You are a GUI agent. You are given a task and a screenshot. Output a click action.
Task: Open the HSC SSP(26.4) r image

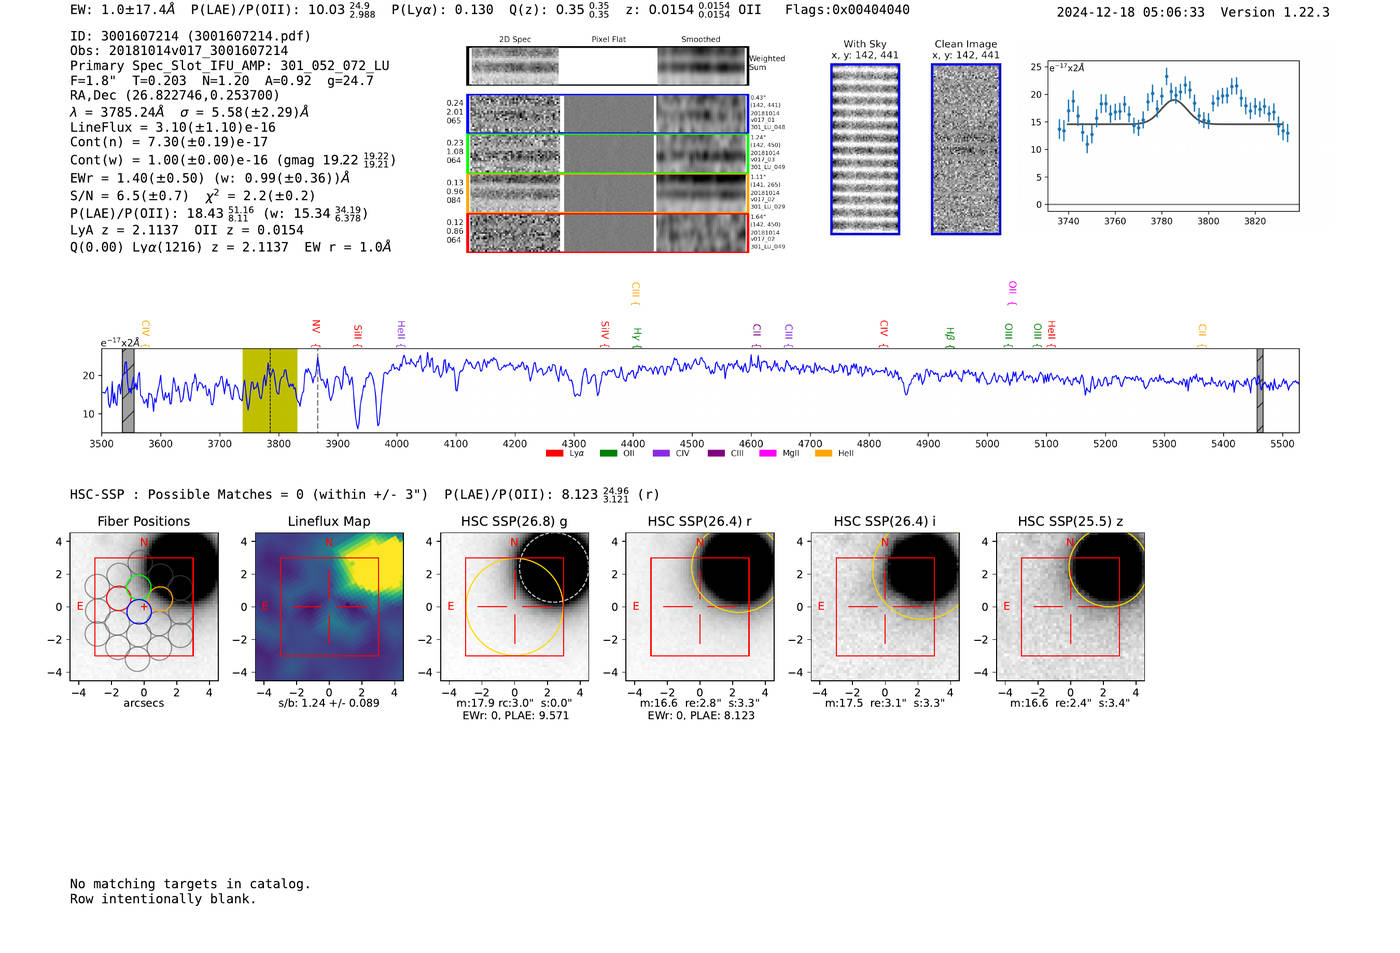point(700,606)
